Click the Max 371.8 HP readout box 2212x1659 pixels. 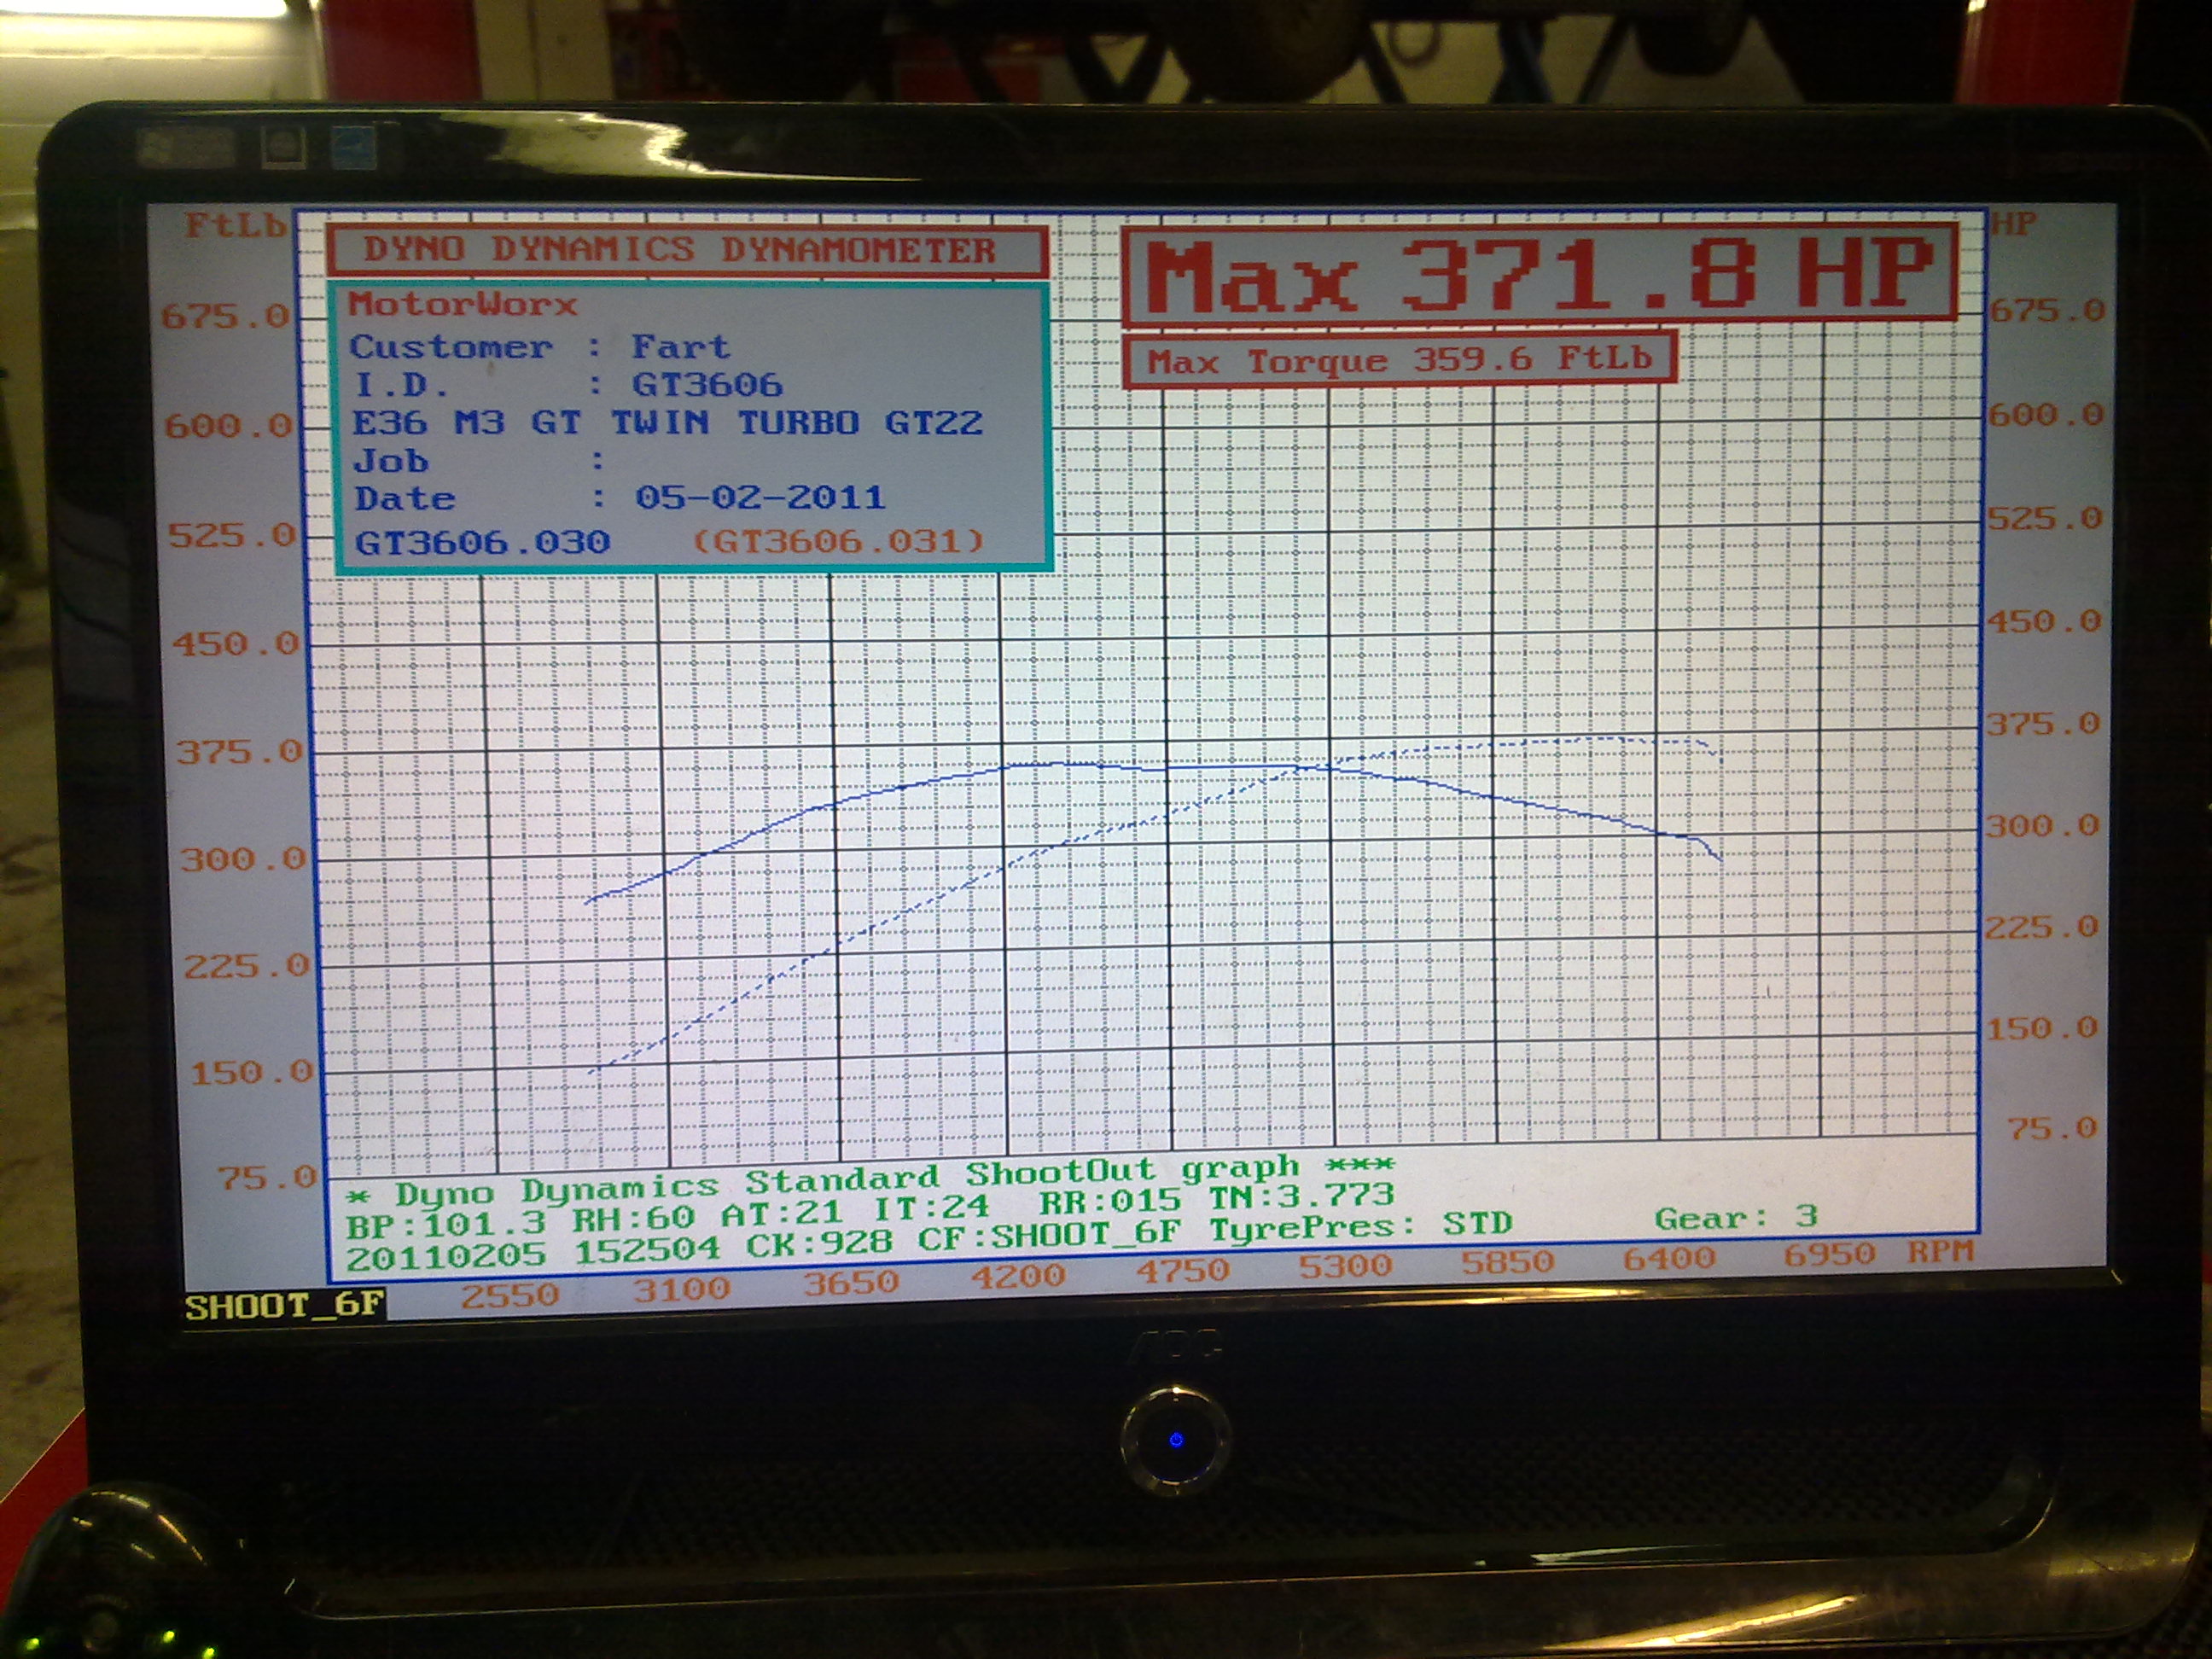(x=1540, y=273)
